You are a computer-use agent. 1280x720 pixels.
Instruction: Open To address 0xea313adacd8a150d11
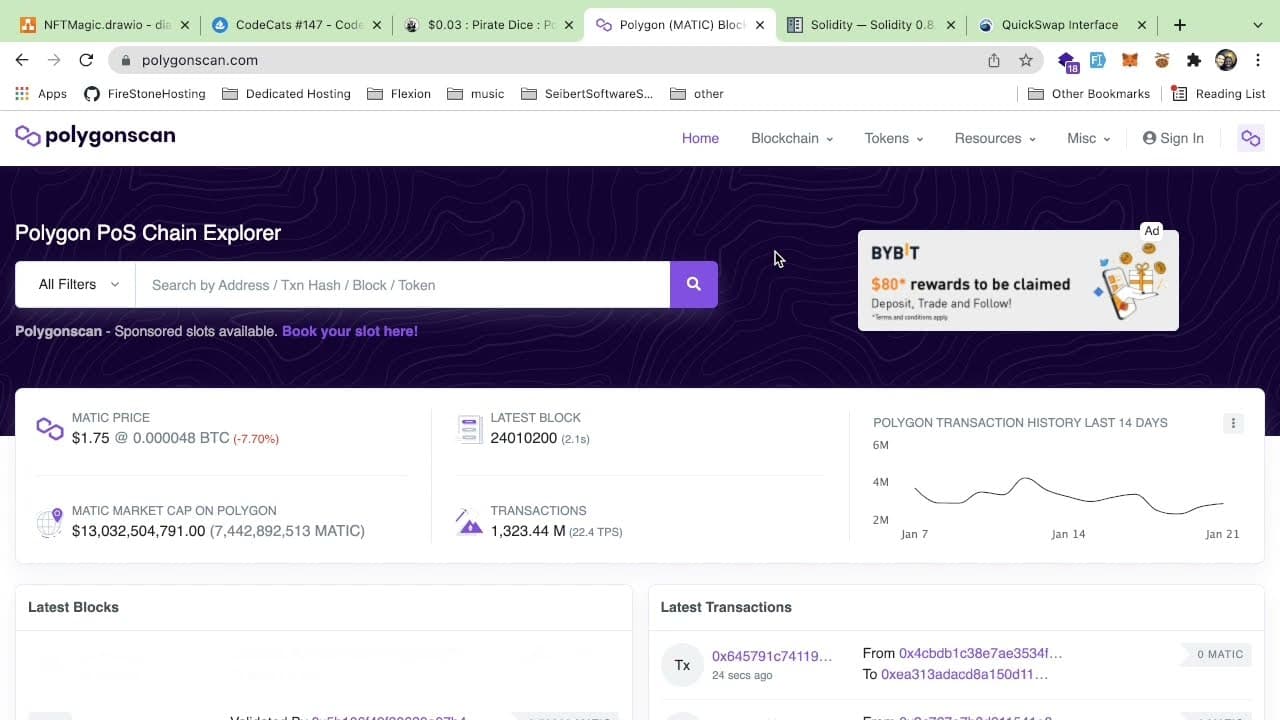point(964,674)
